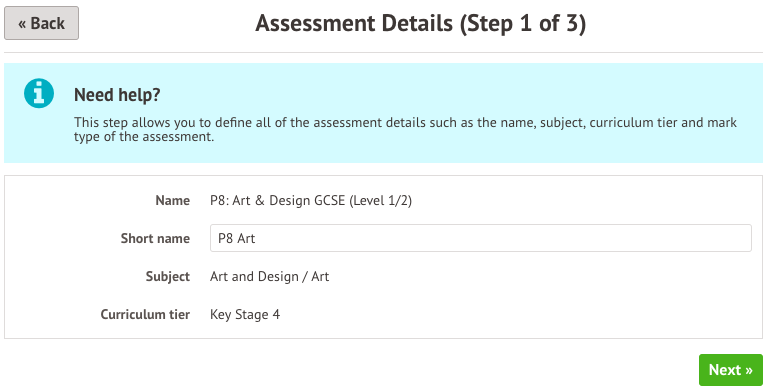Image resolution: width=769 pixels, height=390 pixels.
Task: Click the circular info icon beside Need help?
Action: tap(39, 93)
